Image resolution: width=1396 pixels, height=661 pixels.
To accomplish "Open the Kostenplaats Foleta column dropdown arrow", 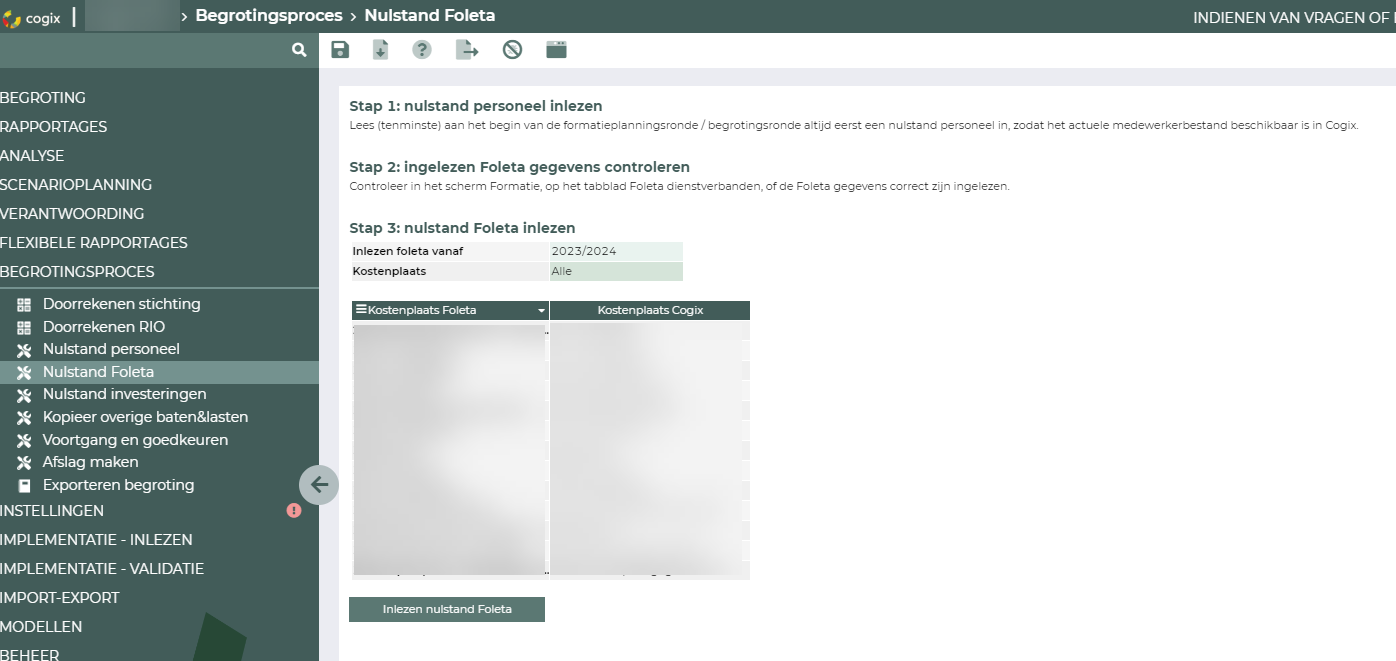I will (x=542, y=311).
